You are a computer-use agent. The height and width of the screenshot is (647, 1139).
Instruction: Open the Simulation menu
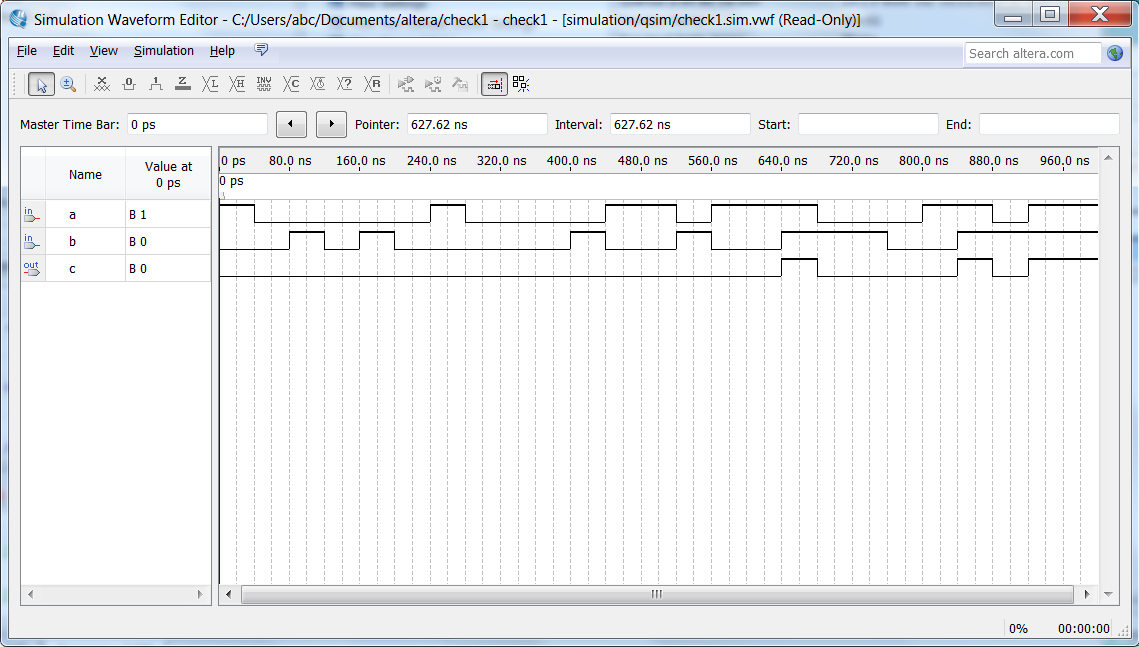click(x=164, y=50)
